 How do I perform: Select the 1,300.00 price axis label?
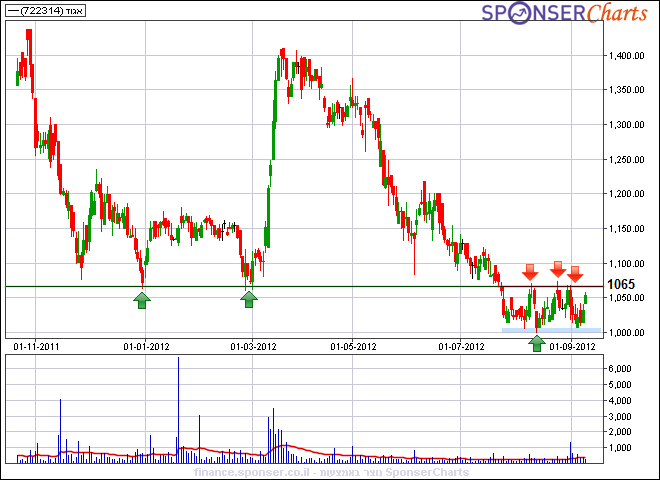[626, 125]
